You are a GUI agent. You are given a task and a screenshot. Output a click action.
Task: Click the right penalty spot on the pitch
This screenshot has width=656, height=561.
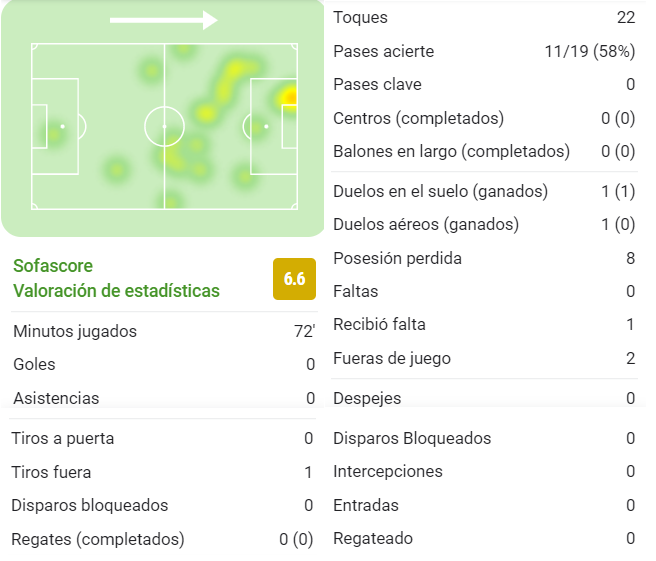266,126
